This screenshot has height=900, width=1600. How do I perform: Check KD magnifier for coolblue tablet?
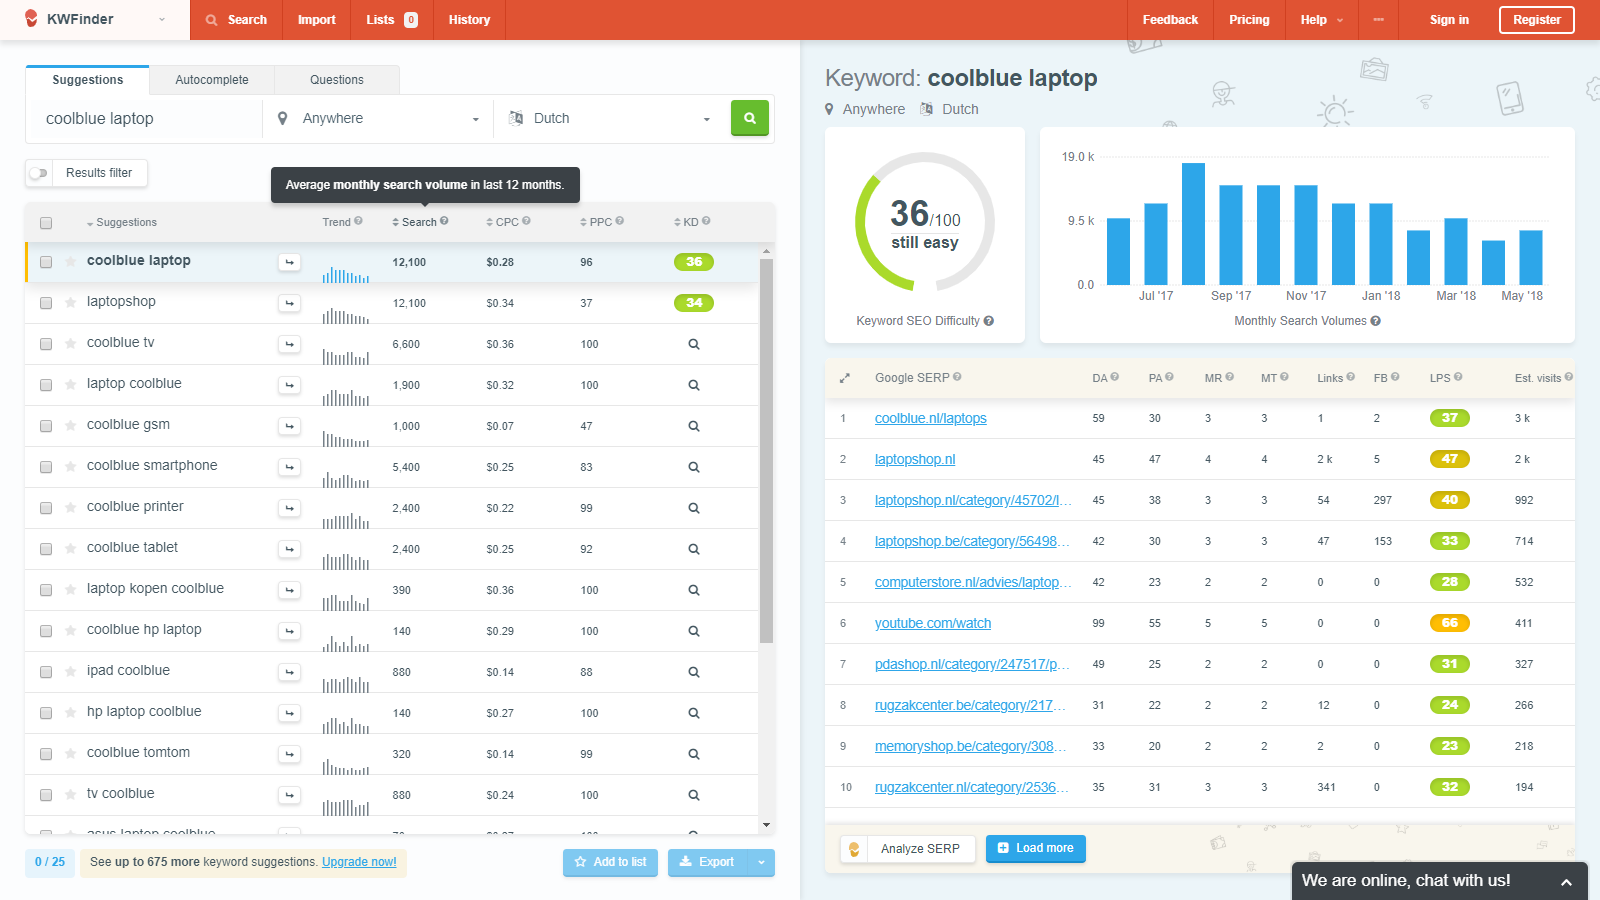[x=694, y=549]
